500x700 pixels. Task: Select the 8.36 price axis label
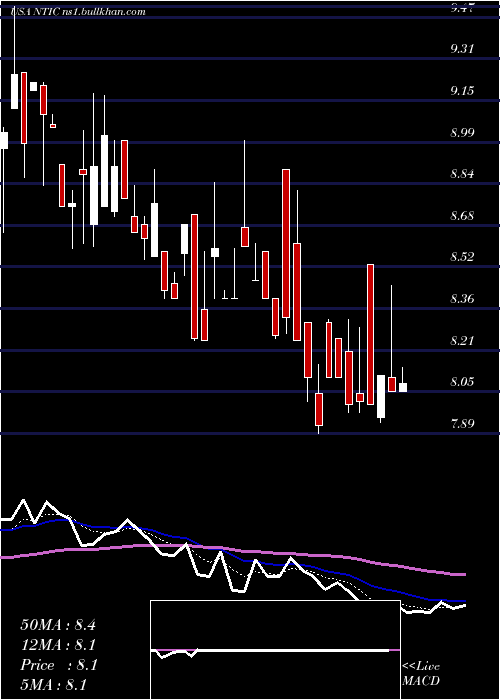[462, 299]
